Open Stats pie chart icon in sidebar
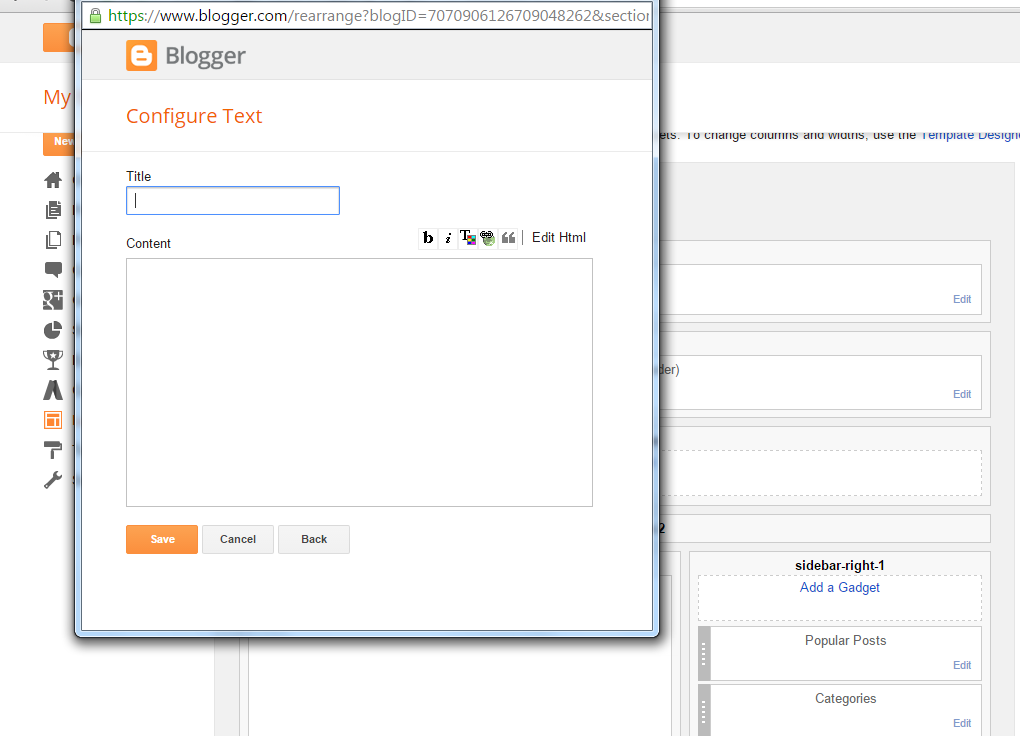This screenshot has height=736, width=1020. click(x=53, y=330)
